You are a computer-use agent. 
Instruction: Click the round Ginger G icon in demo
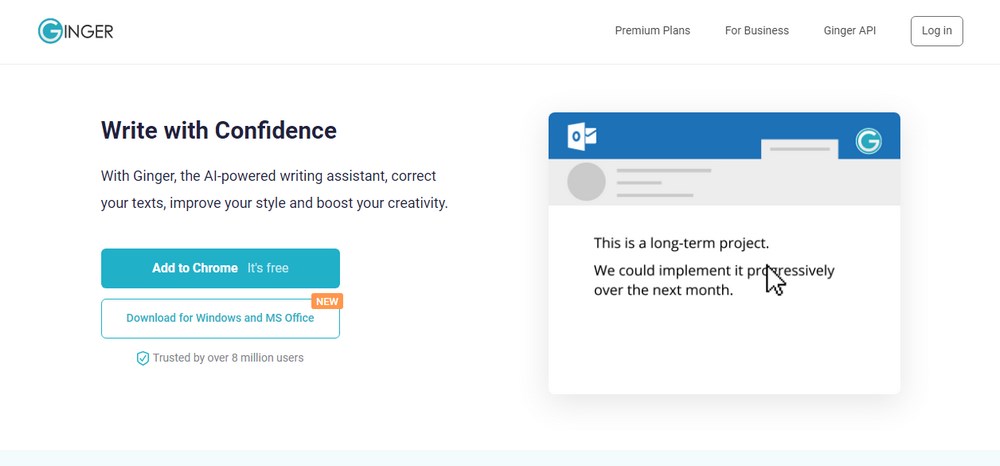point(868,141)
